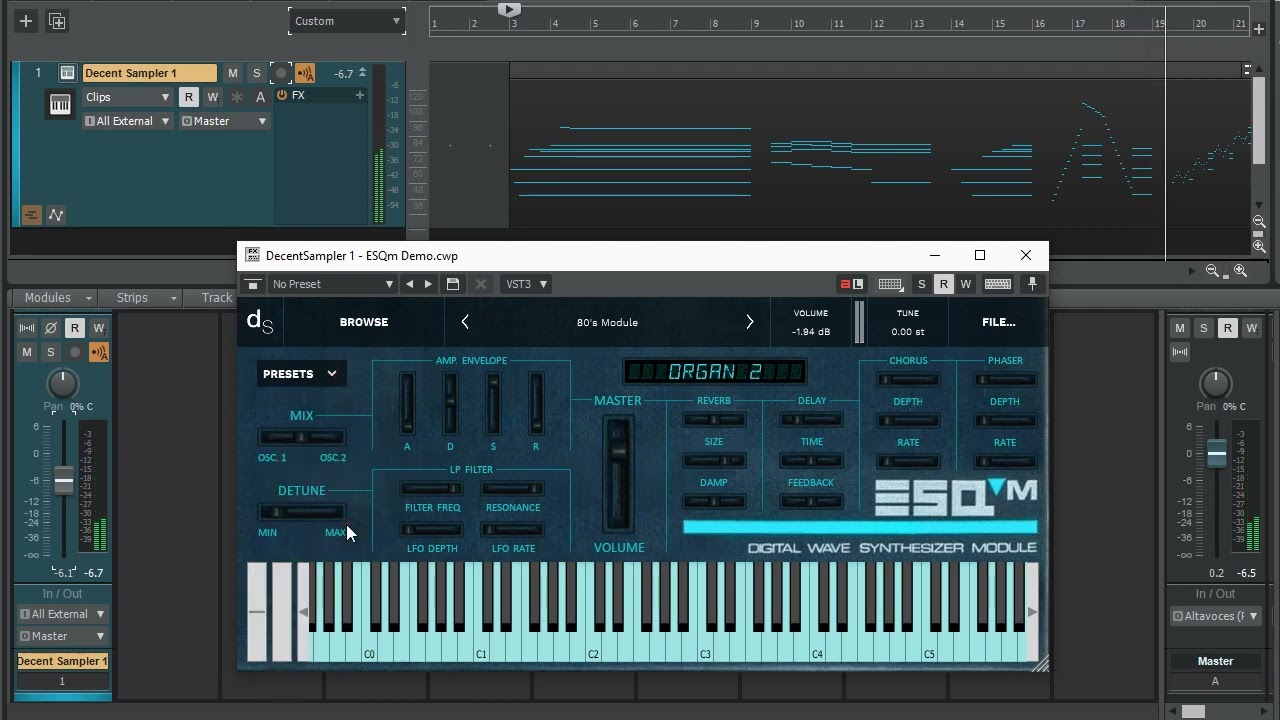Go to next plugin preset arrow
Viewport: 1280px width, 720px height.
[x=428, y=284]
